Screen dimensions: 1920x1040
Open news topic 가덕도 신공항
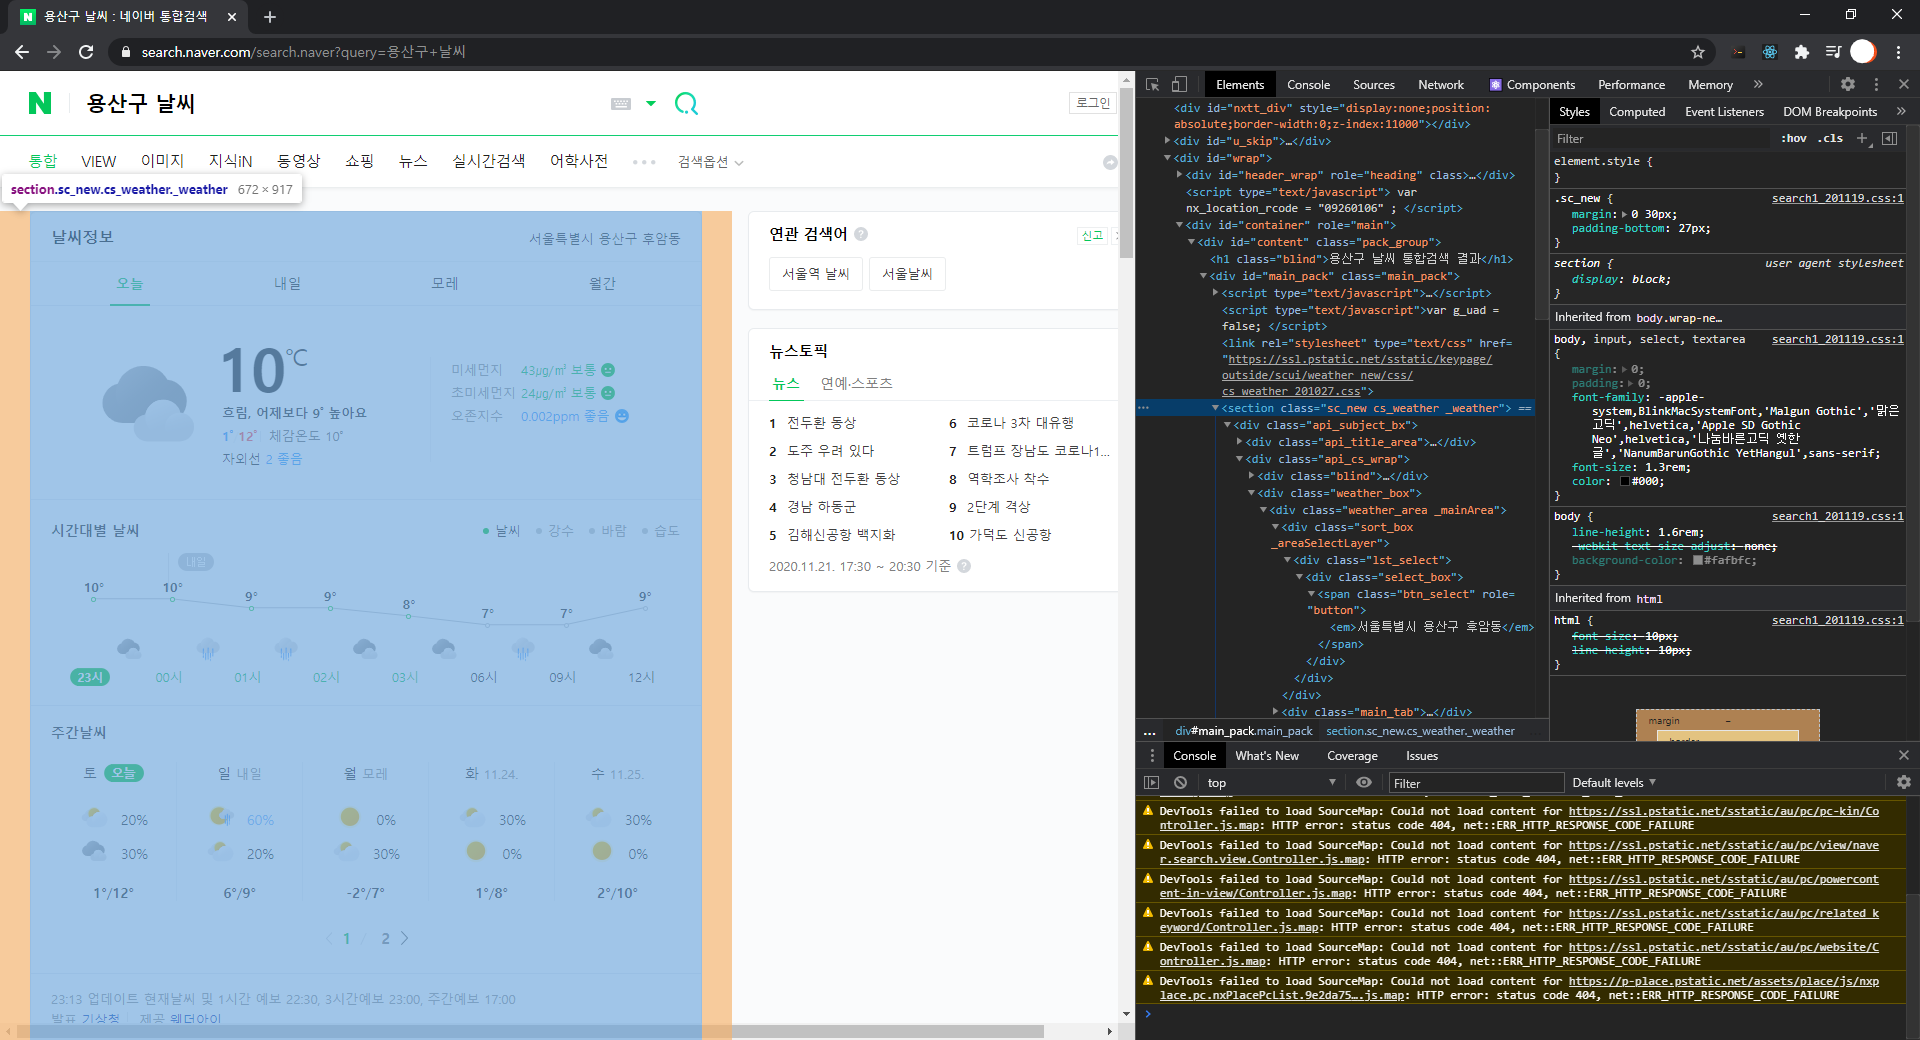click(x=1010, y=535)
